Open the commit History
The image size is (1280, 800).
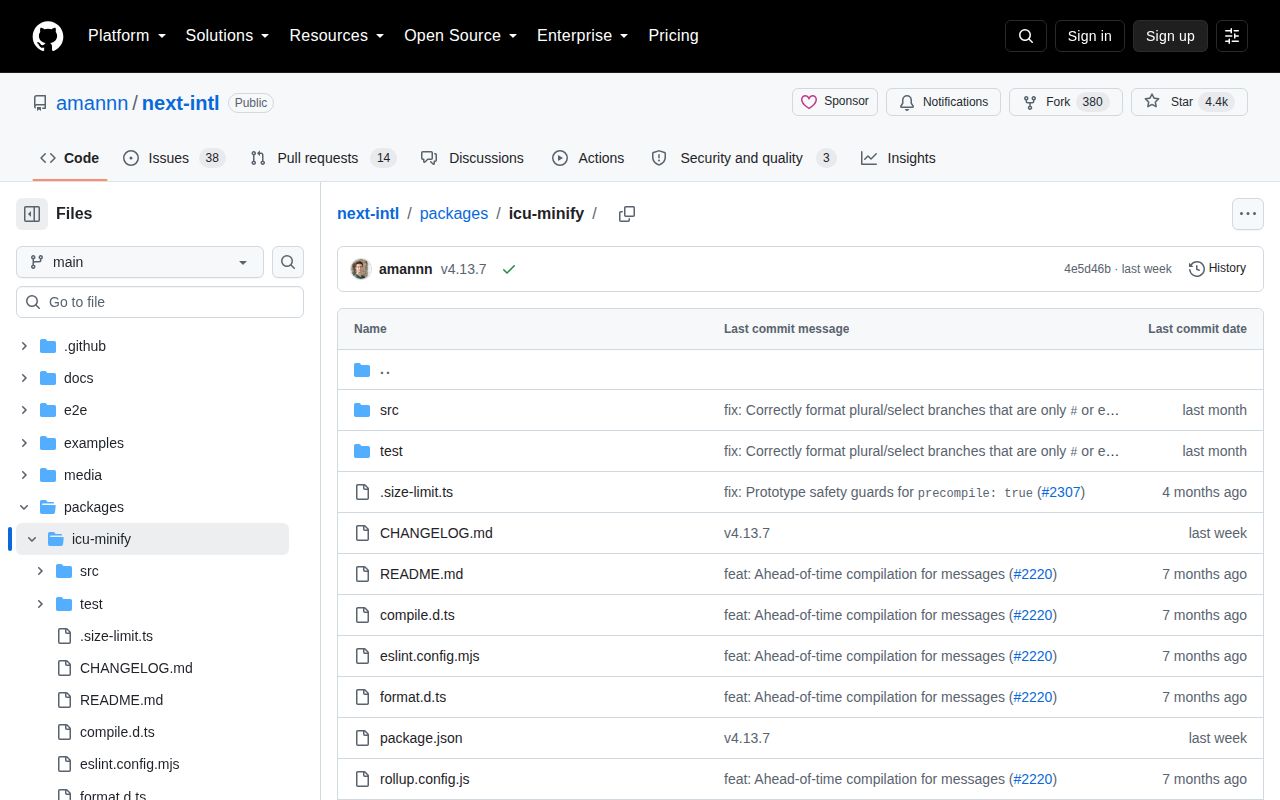1217,268
